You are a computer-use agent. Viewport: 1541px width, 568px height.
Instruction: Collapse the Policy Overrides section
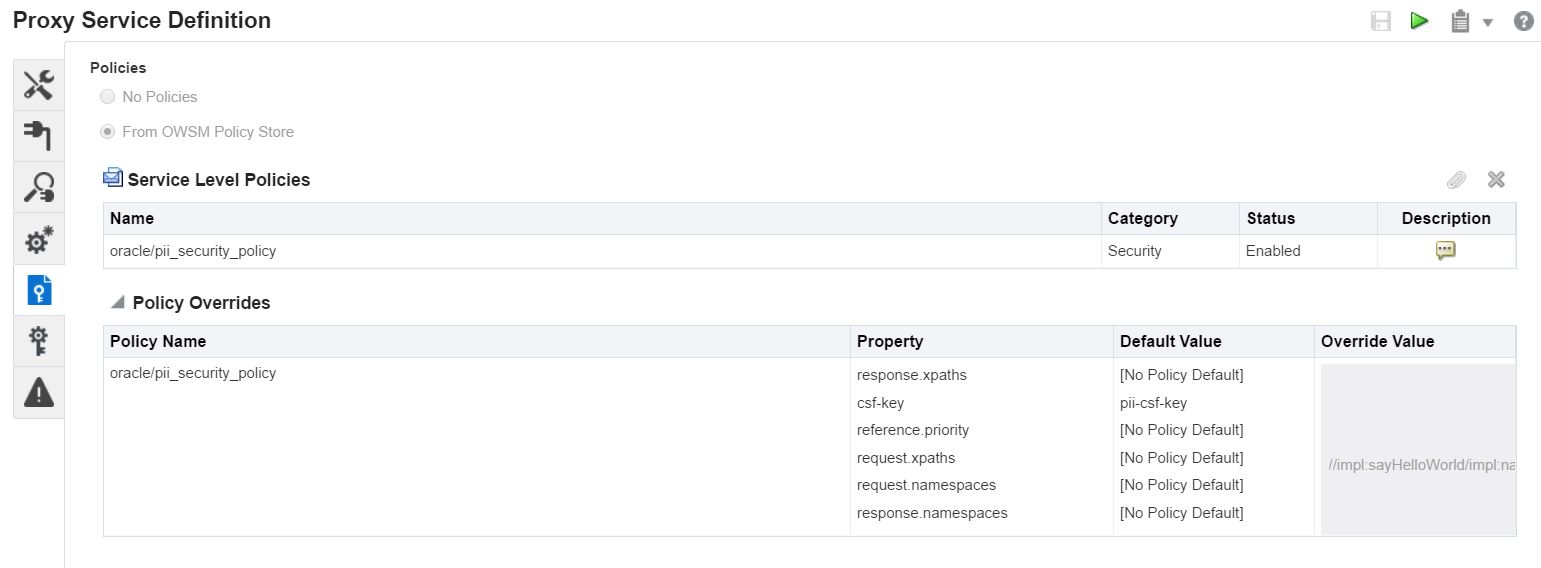118,302
